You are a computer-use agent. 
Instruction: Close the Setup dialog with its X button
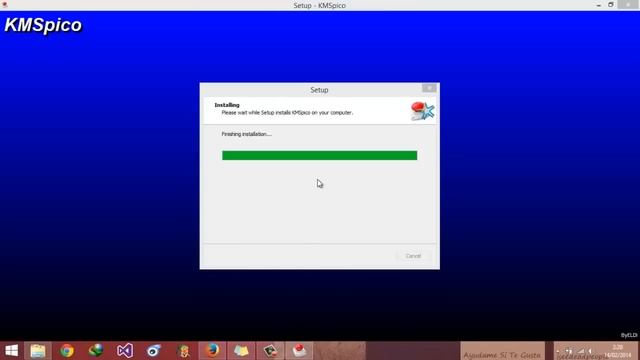pyautogui.click(x=429, y=88)
